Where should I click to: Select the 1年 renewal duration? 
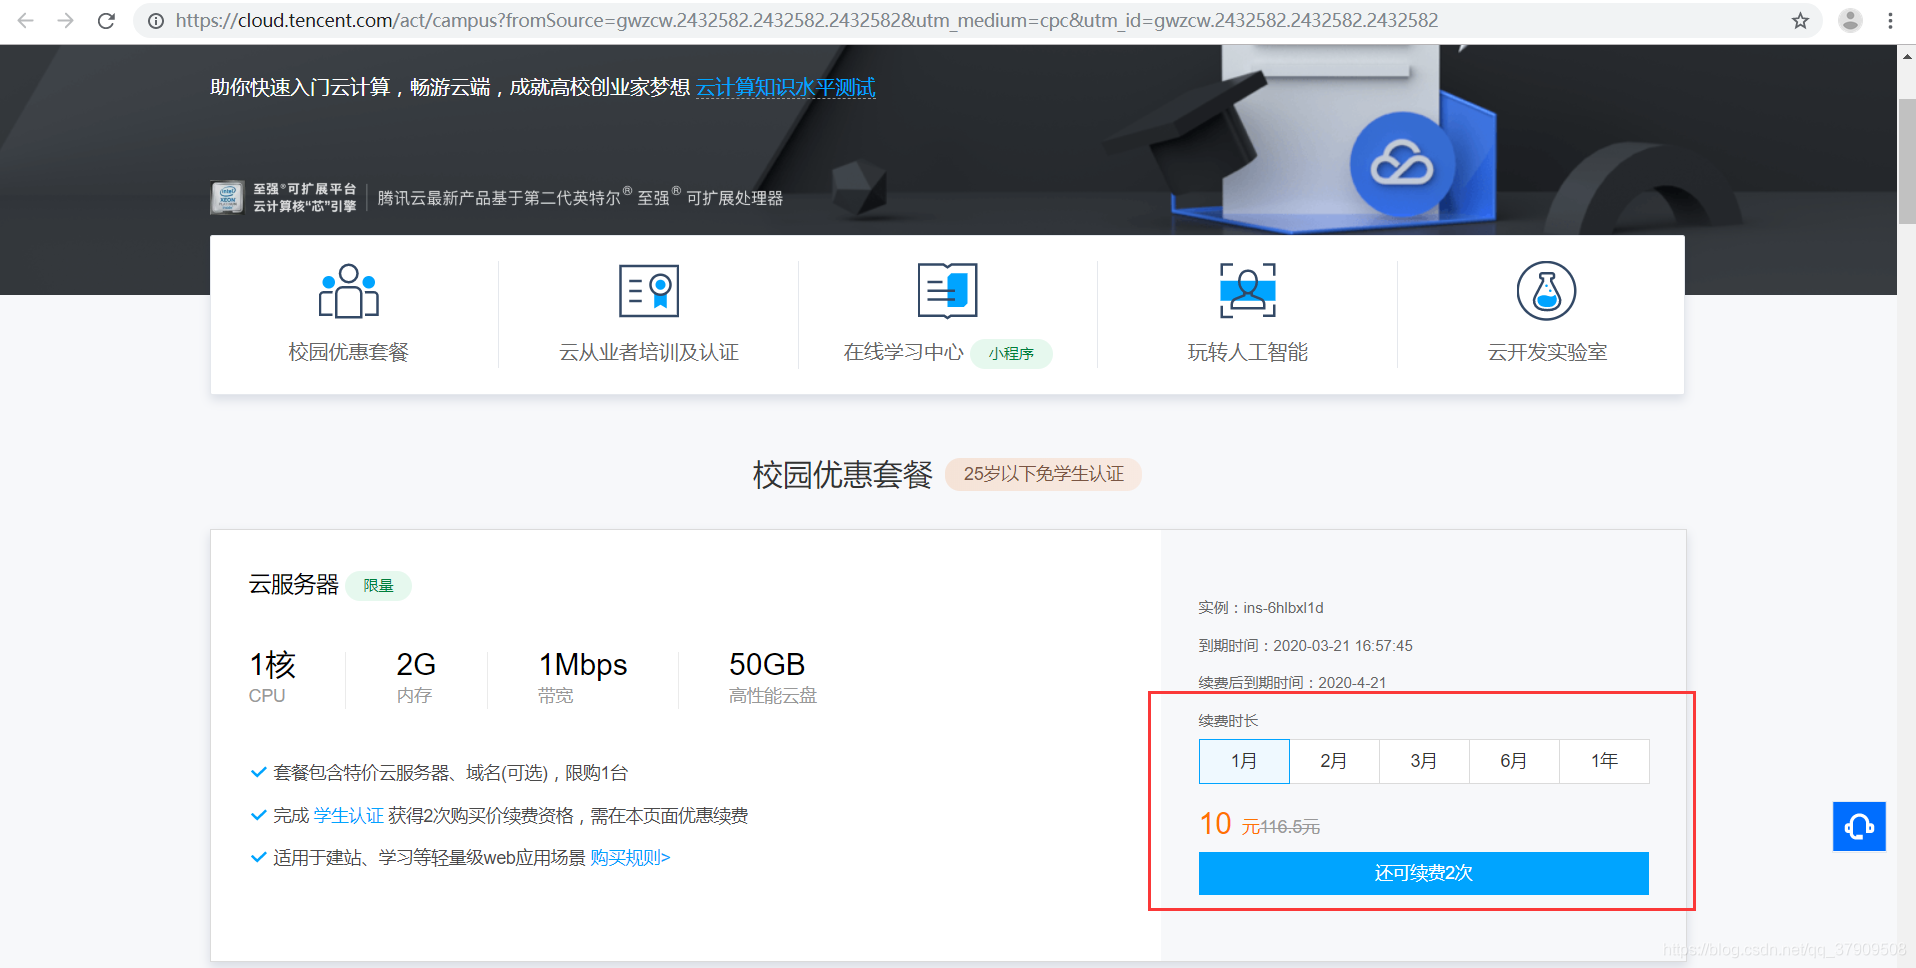pos(1604,761)
